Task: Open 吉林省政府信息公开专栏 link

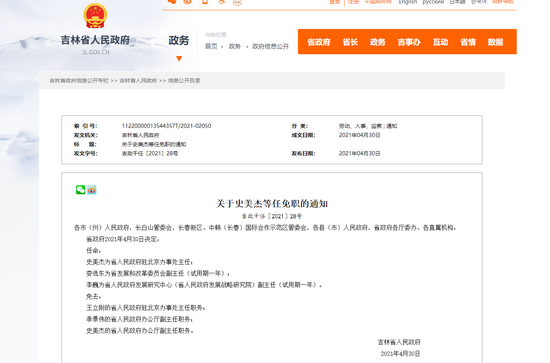Action: point(79,81)
